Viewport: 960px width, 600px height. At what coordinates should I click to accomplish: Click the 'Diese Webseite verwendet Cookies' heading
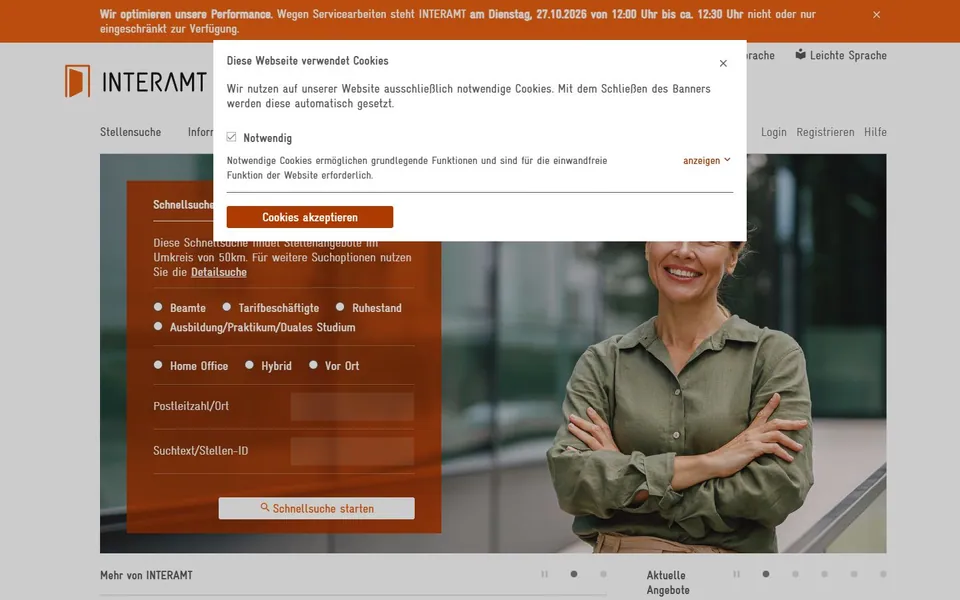click(307, 61)
